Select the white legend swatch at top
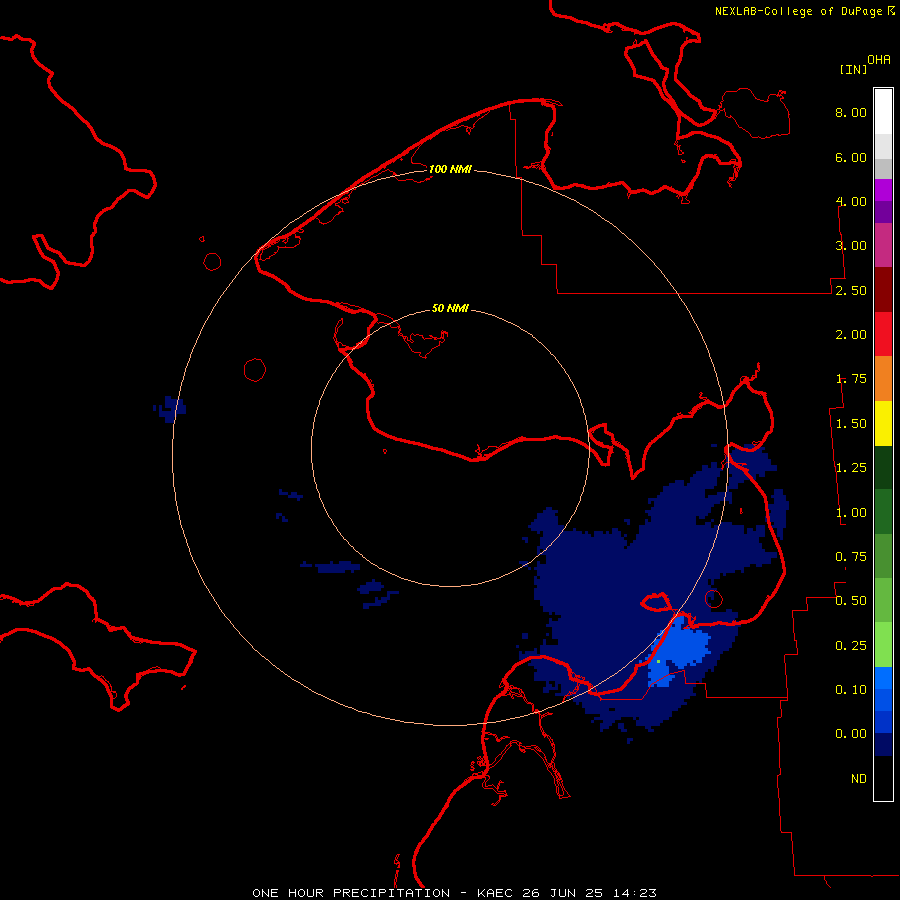This screenshot has height=900, width=900. point(883,112)
